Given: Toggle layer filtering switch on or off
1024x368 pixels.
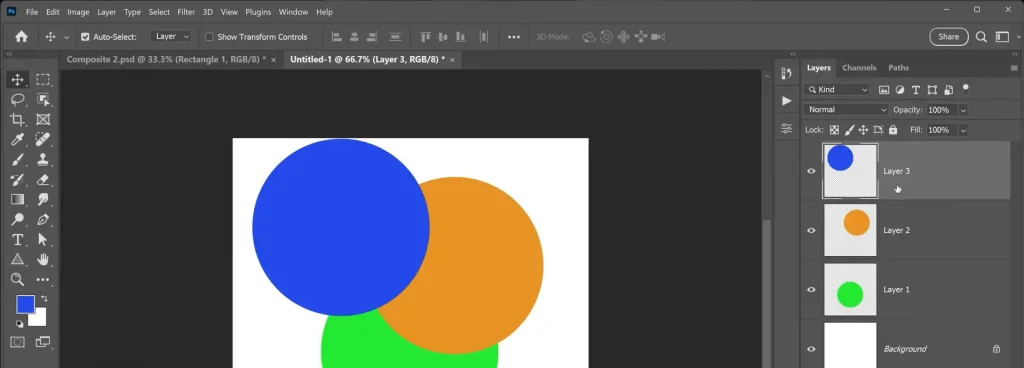Looking at the screenshot, I should (966, 87).
